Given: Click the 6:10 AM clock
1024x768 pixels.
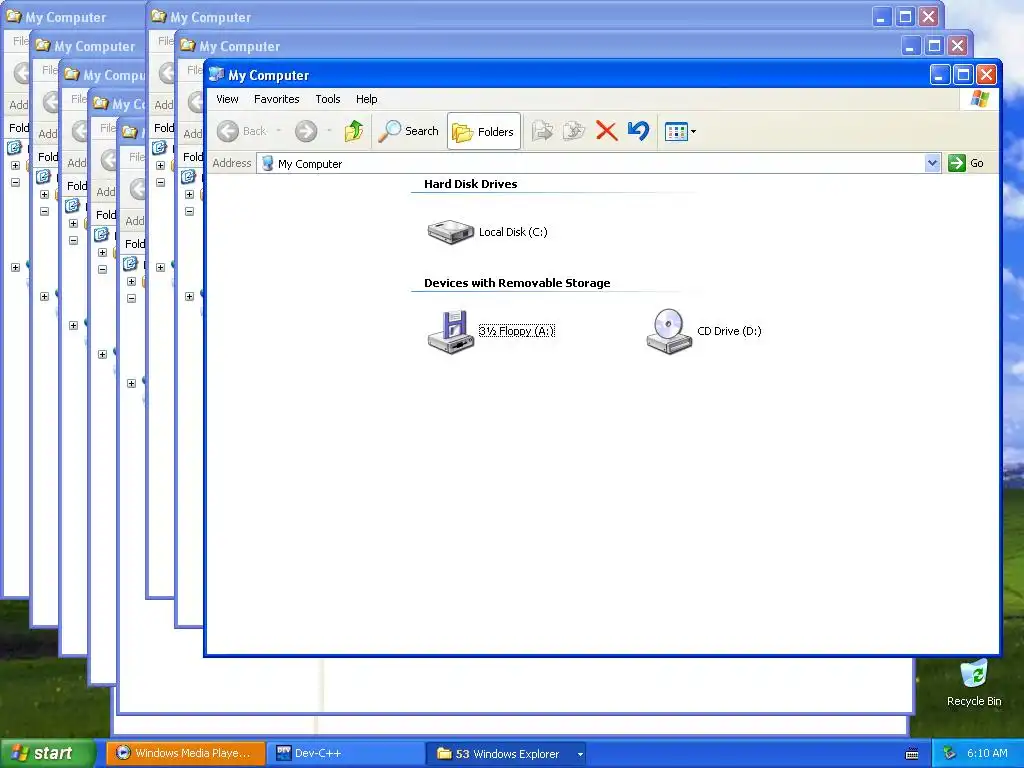Looking at the screenshot, I should (x=987, y=753).
